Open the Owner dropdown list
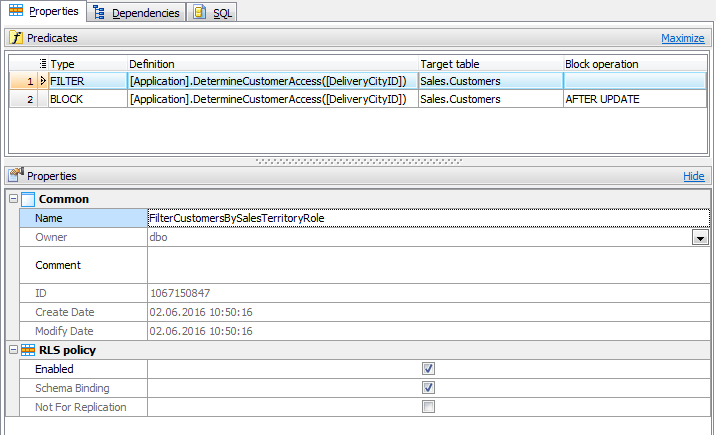Viewport: 716px width, 435px height. 700,238
